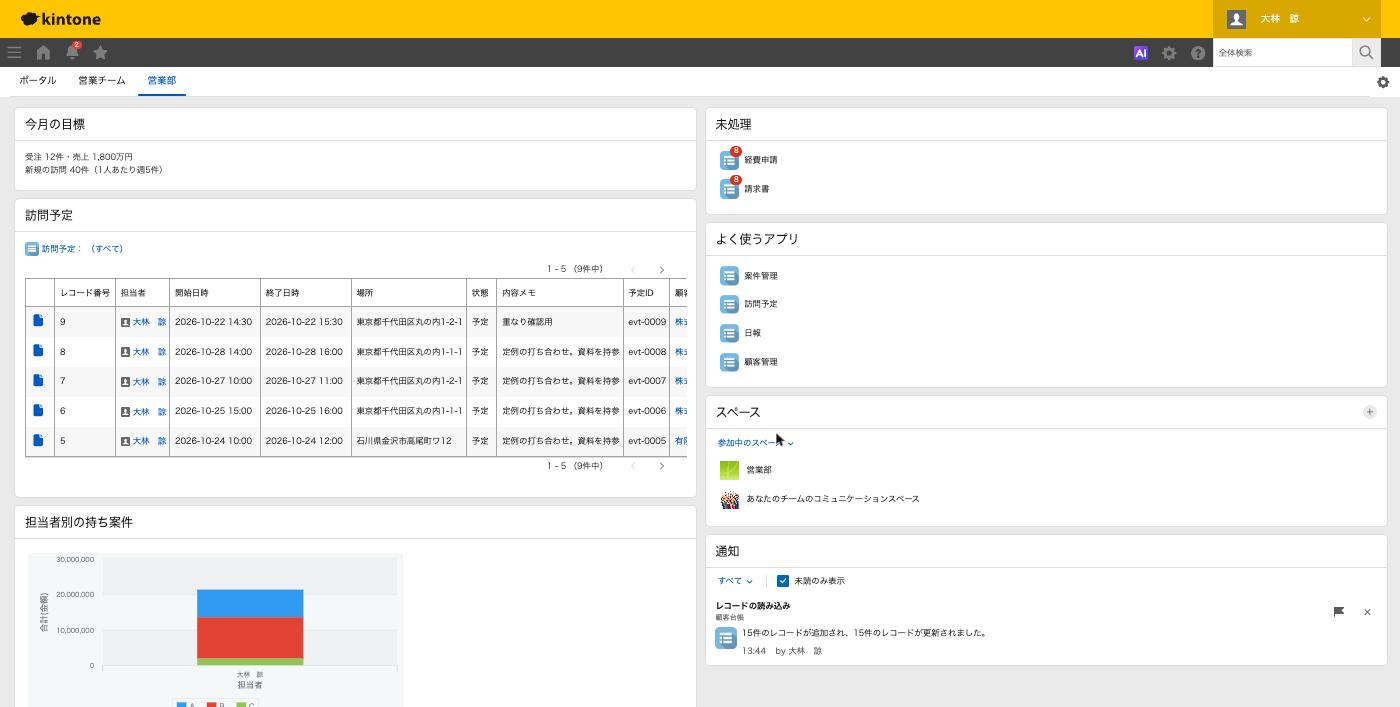Switch to the 営業チーム tab
The image size is (1400, 707).
coord(102,80)
